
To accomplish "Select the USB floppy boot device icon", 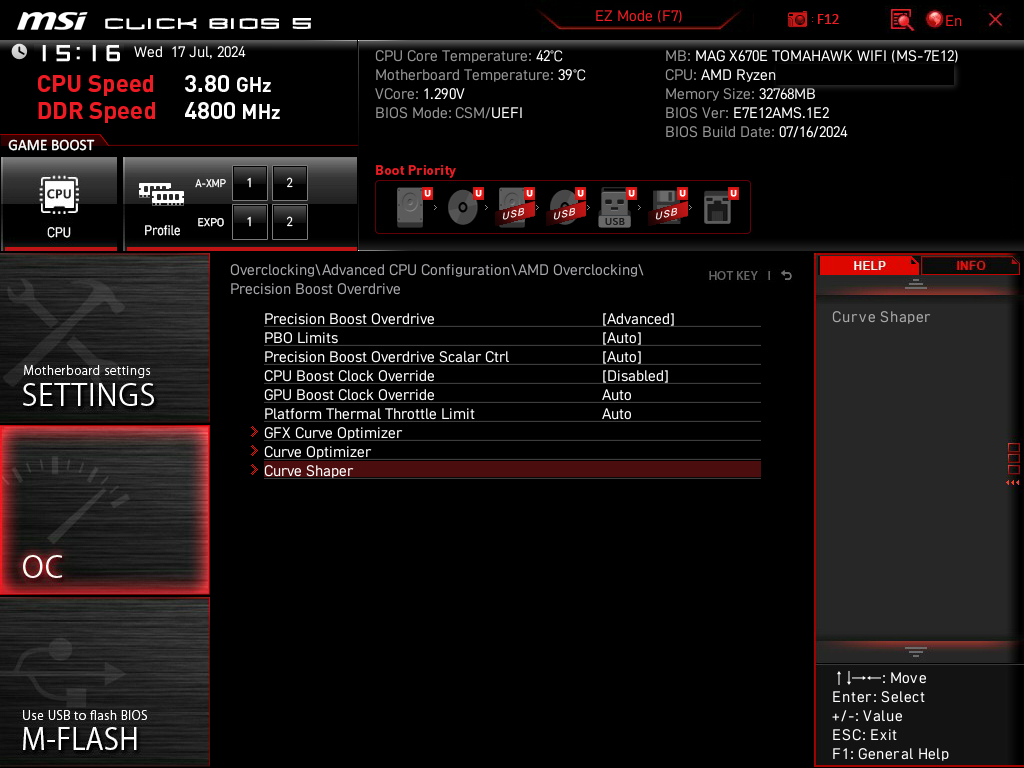I will click(x=665, y=207).
